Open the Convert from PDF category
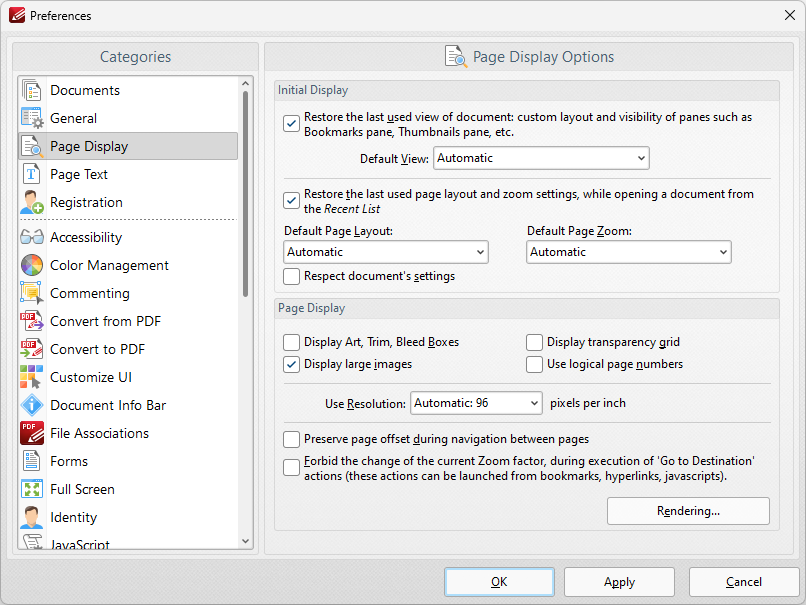 [129, 321]
